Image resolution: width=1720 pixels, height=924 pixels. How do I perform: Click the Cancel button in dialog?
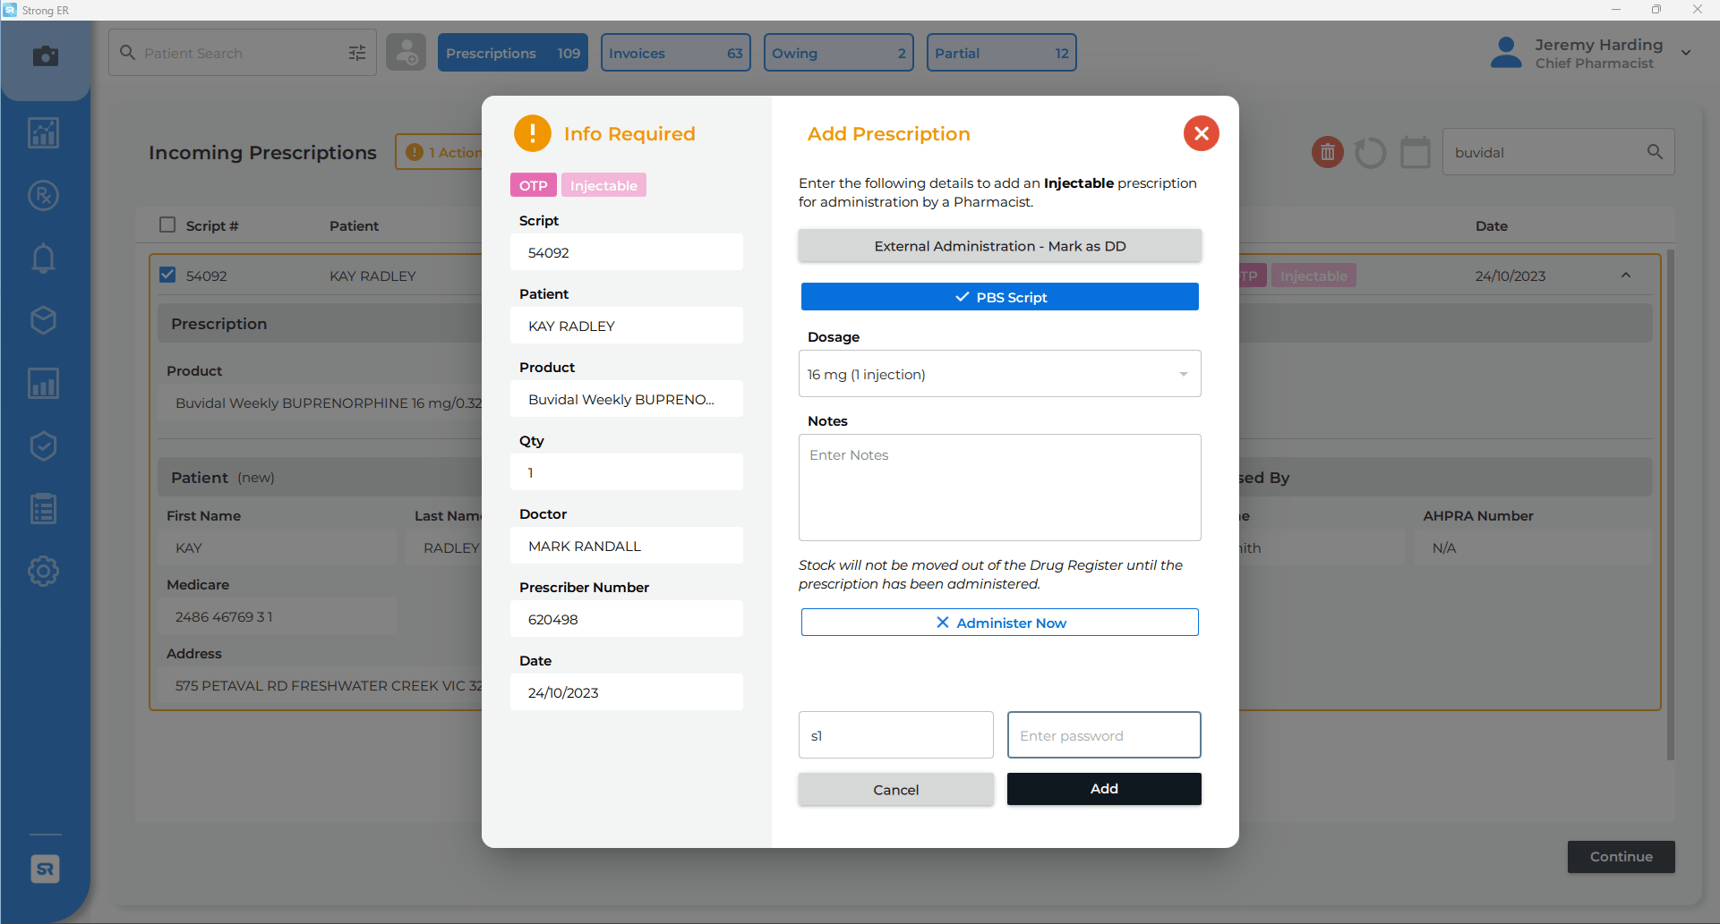[896, 789]
